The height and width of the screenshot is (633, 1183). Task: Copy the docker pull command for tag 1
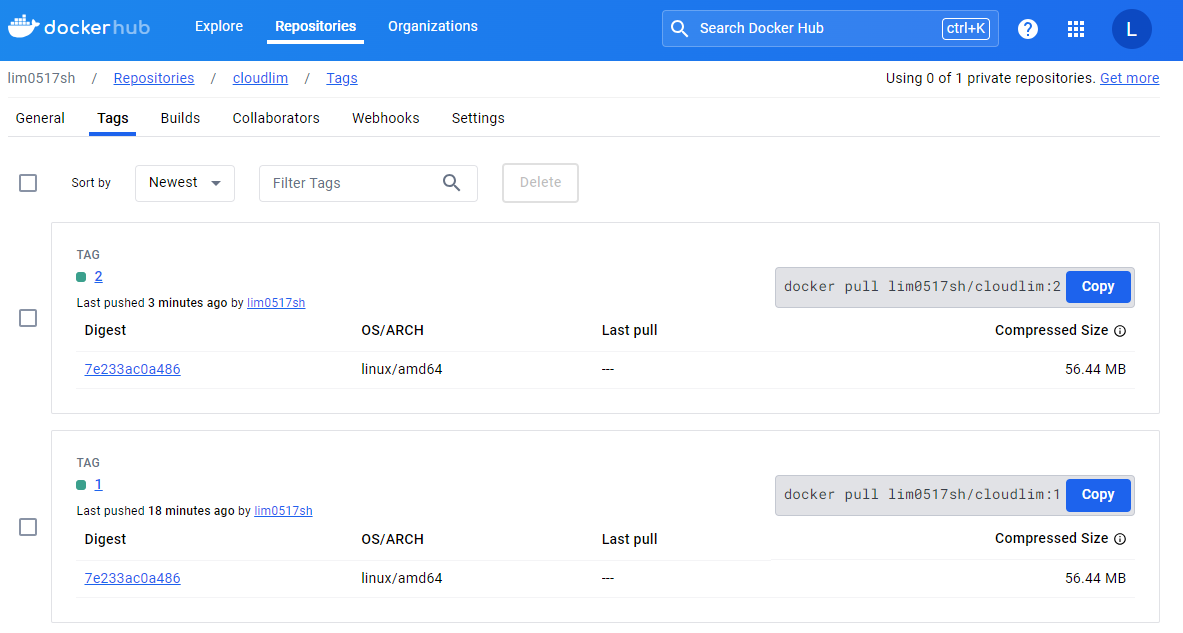point(1098,495)
